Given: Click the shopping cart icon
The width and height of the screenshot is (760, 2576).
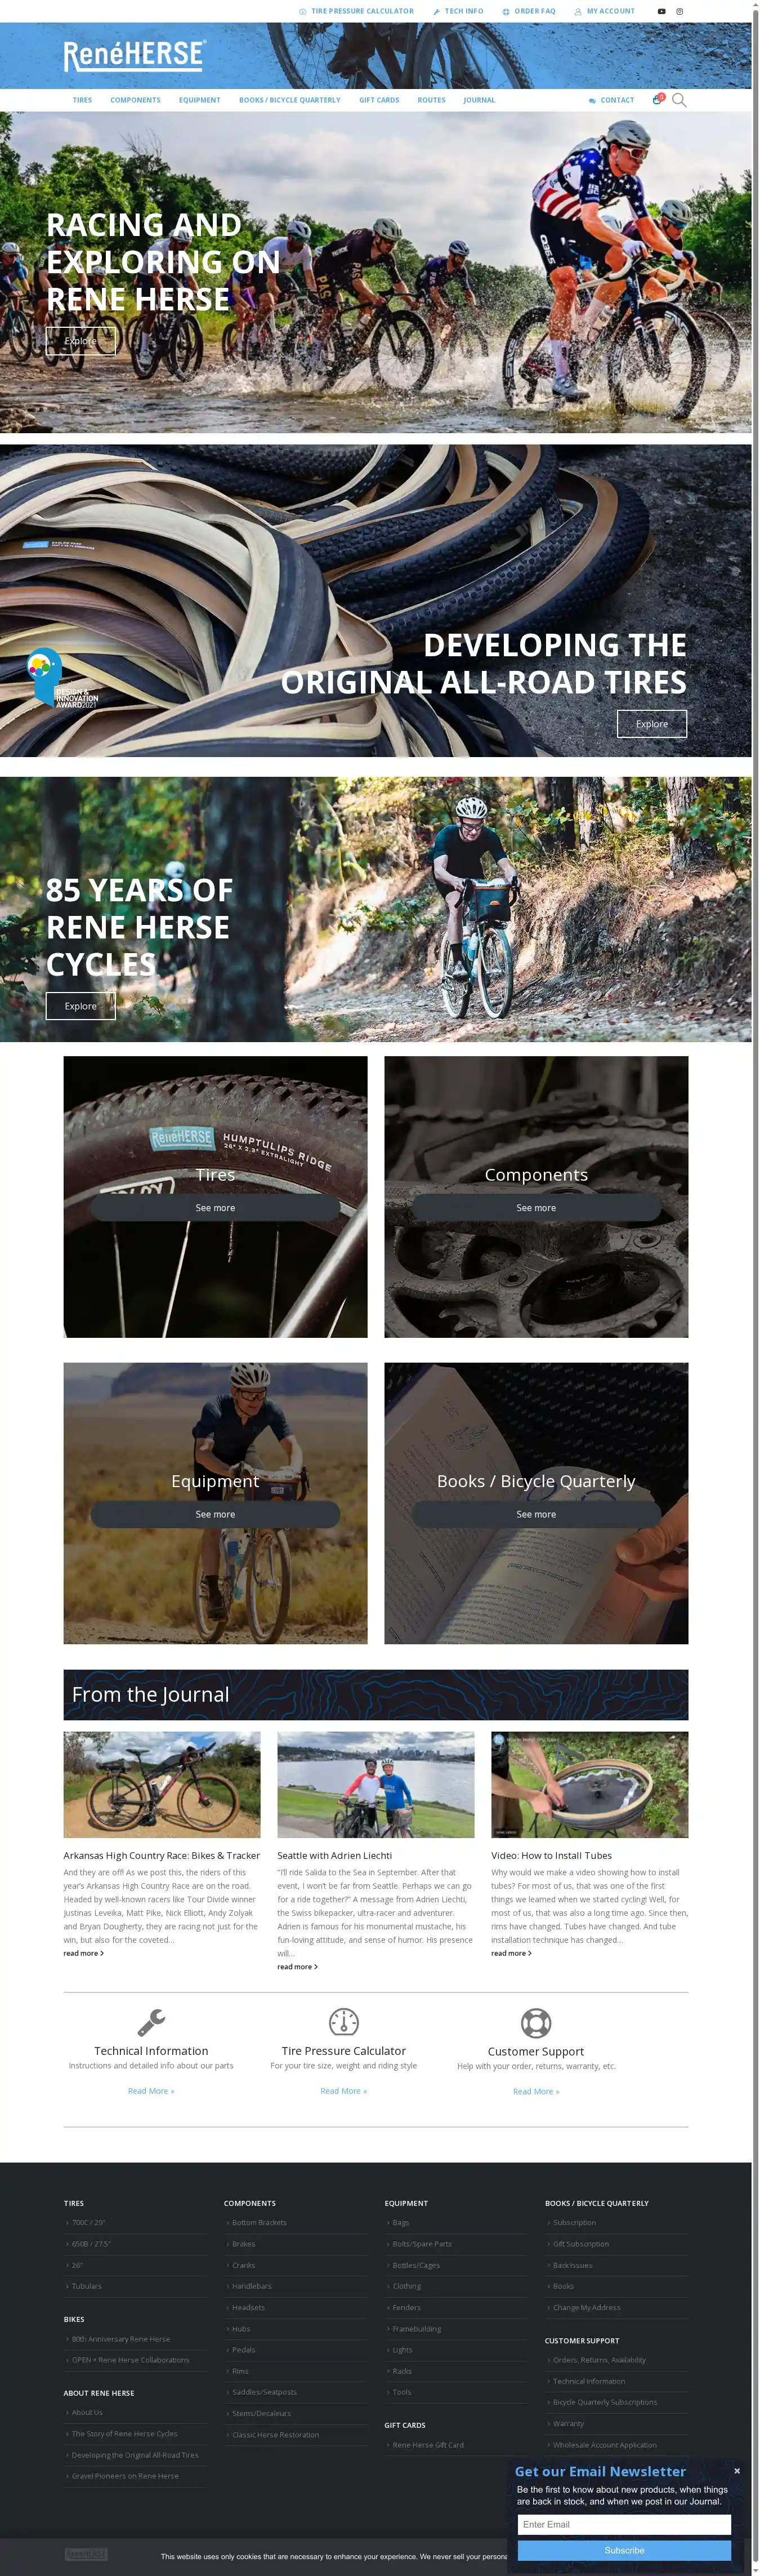Looking at the screenshot, I should pyautogui.click(x=658, y=99).
